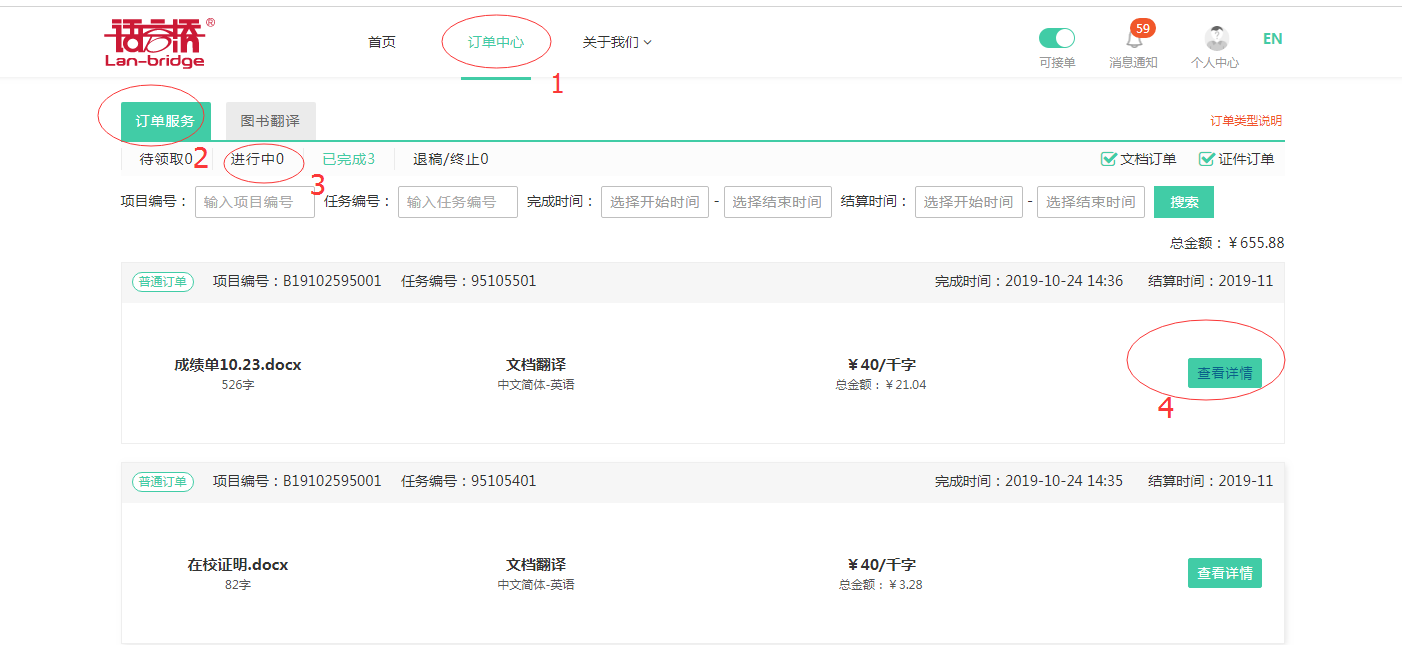Focus the 项目编号 input field
Image resolution: width=1402 pixels, height=645 pixels.
[255, 202]
